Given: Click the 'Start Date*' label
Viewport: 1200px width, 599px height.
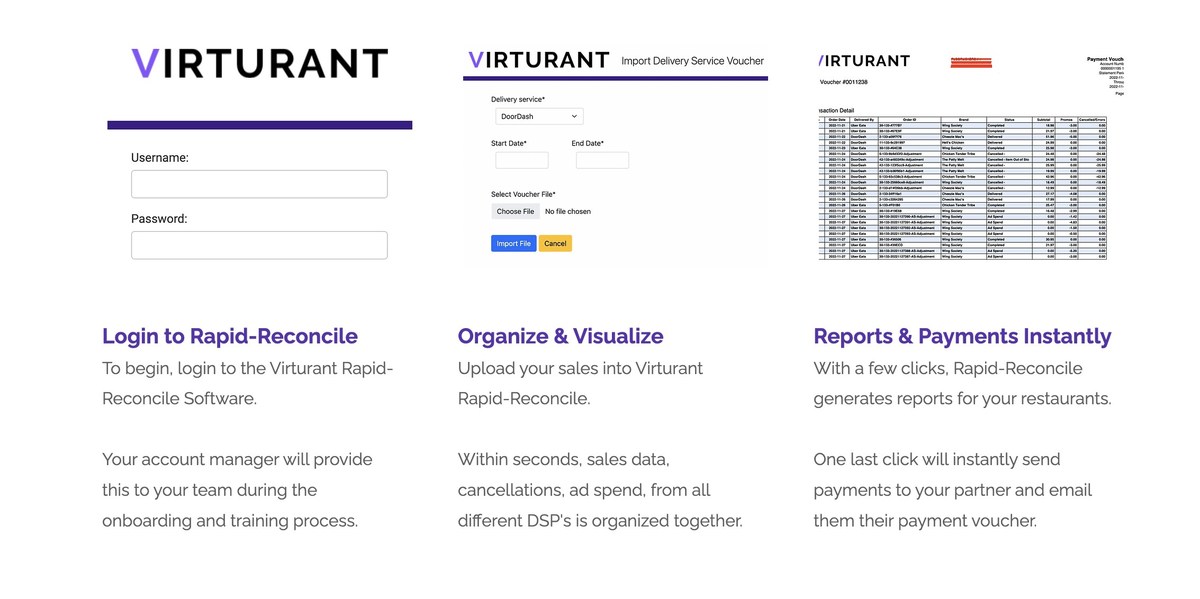Looking at the screenshot, I should 509,143.
